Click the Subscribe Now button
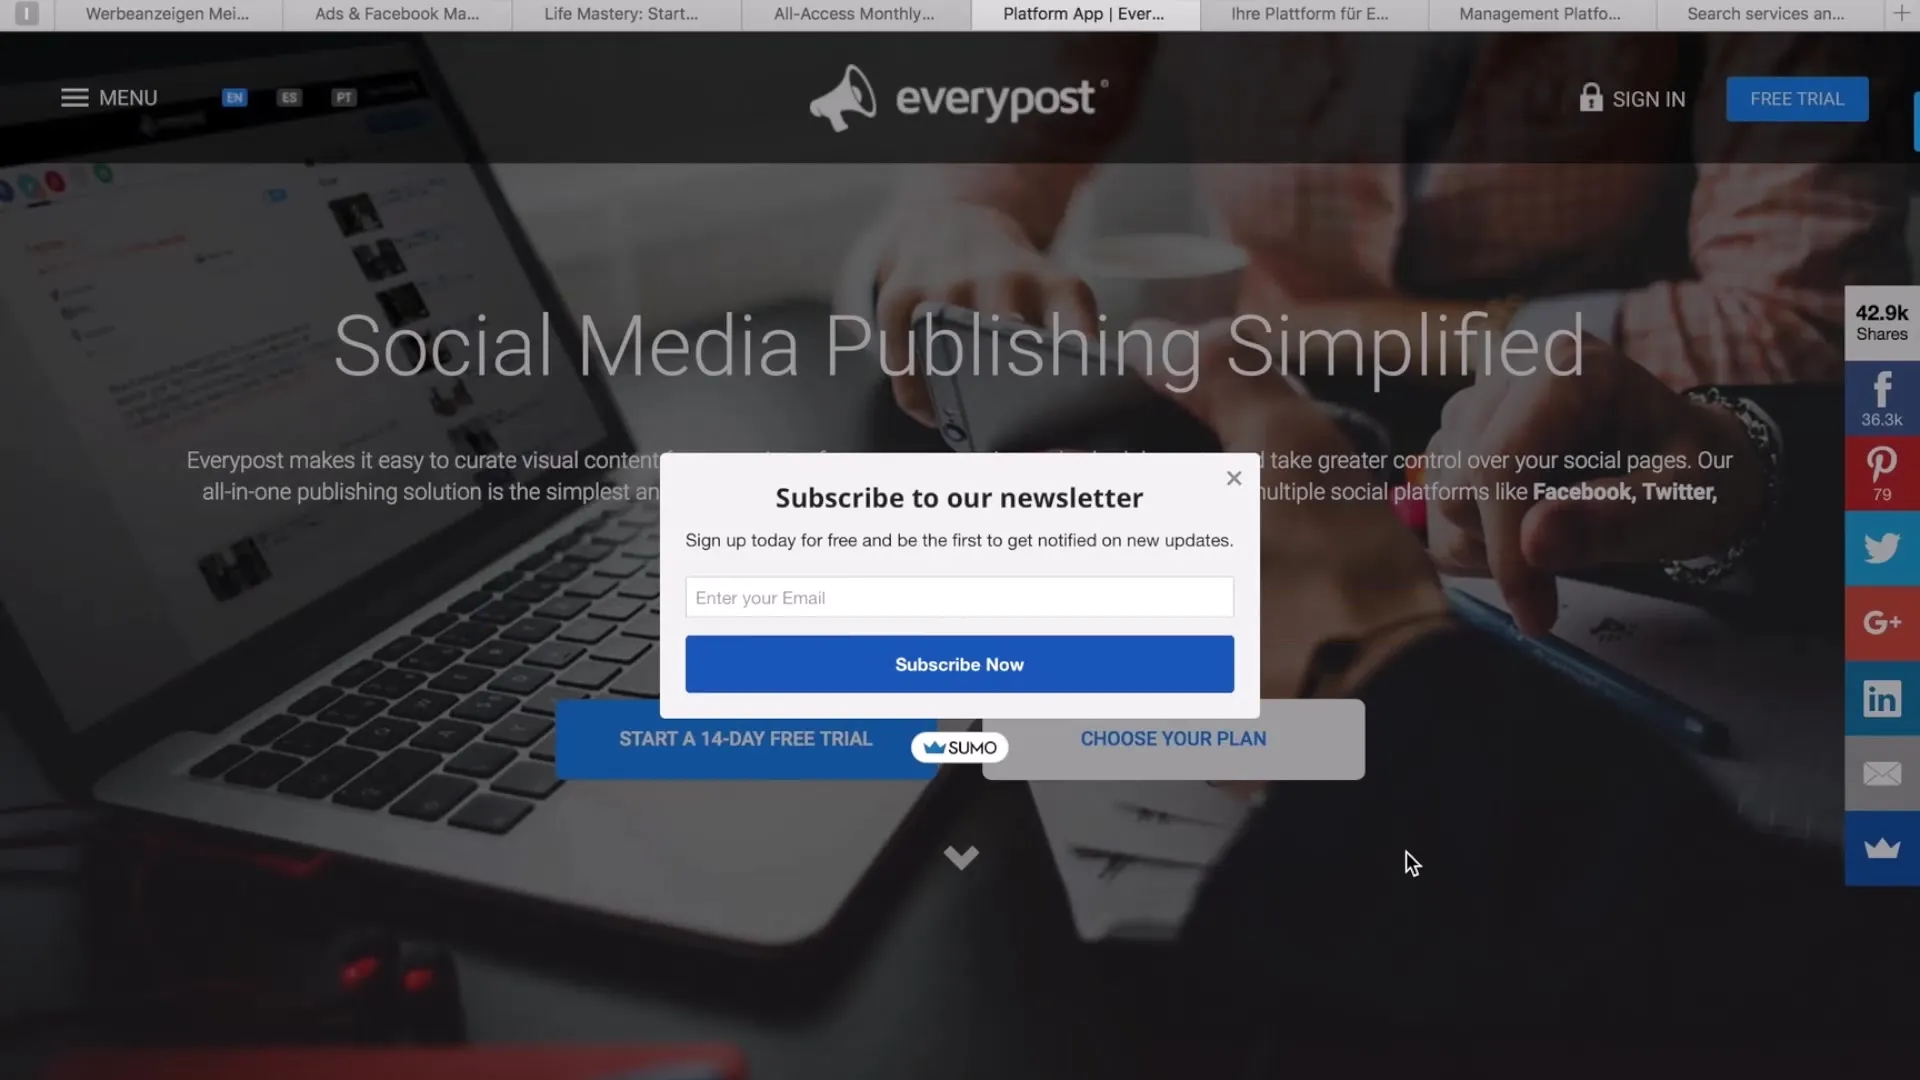 (960, 663)
